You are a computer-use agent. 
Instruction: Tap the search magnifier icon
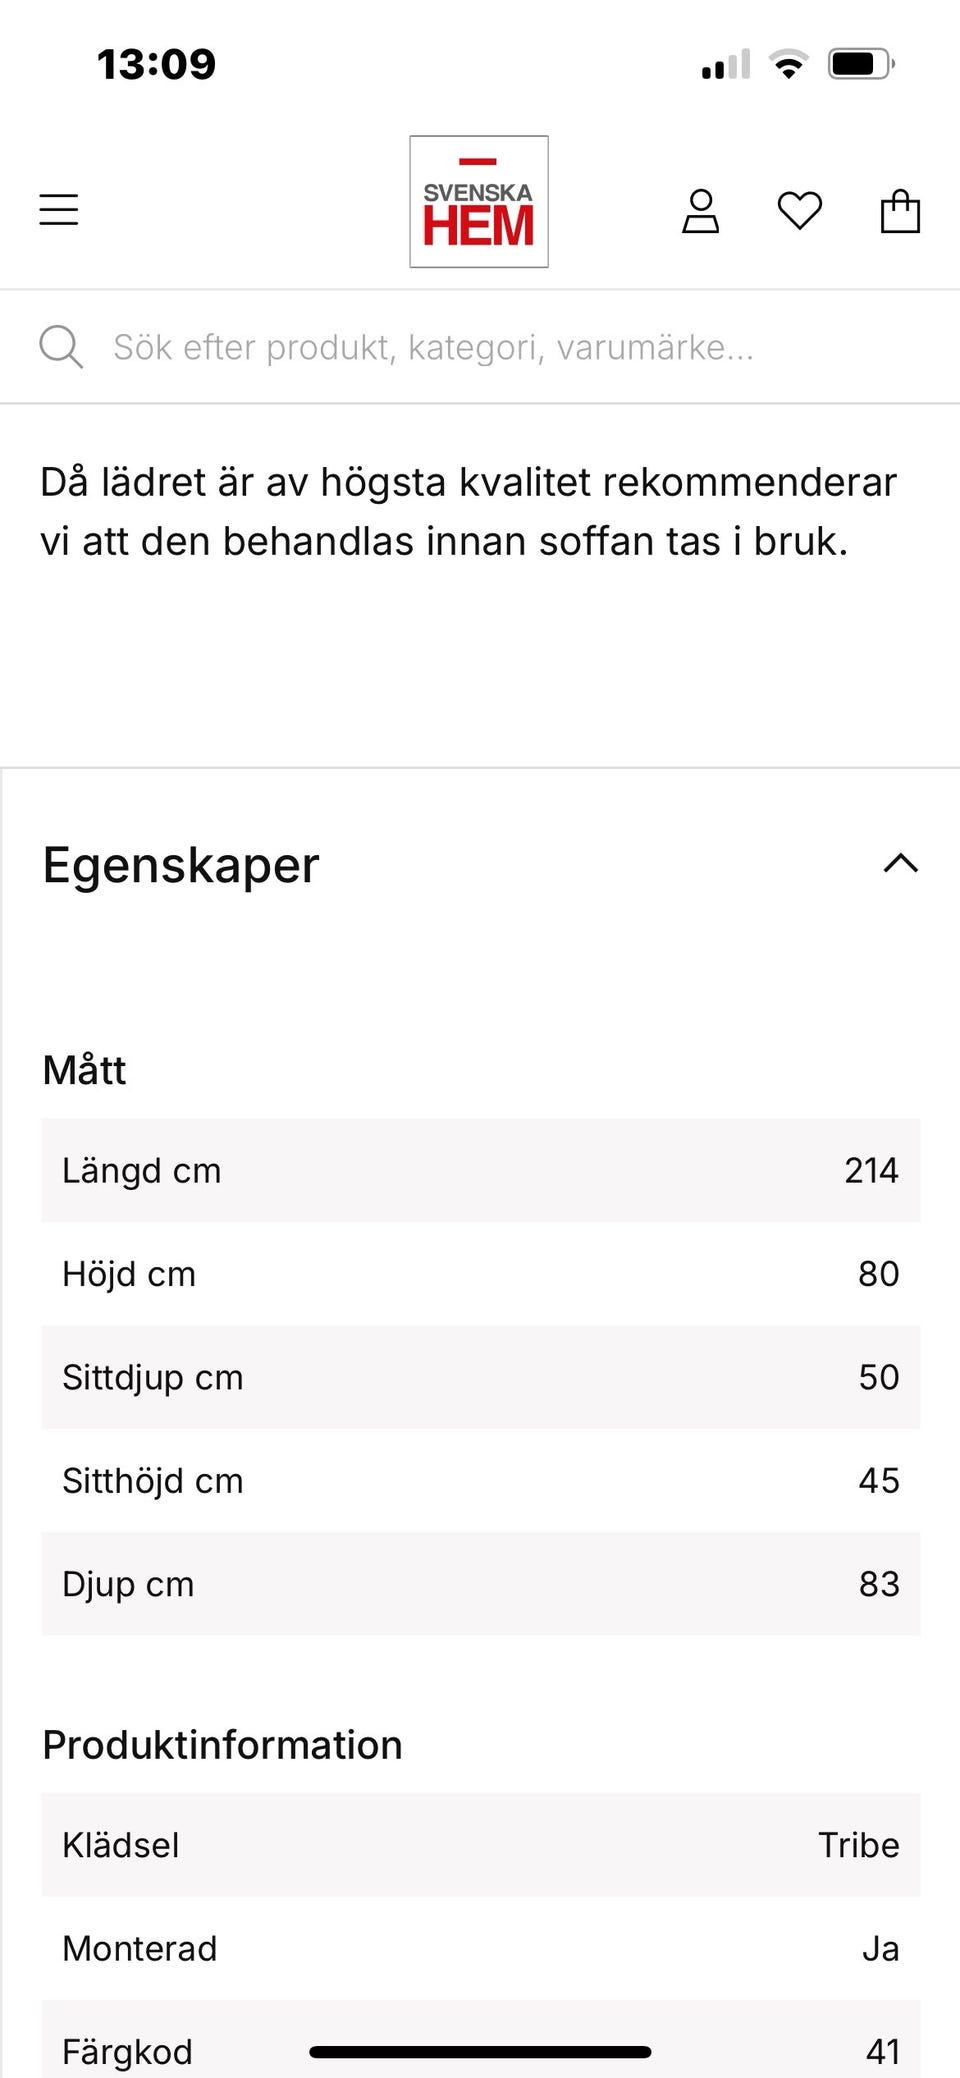pos(60,347)
